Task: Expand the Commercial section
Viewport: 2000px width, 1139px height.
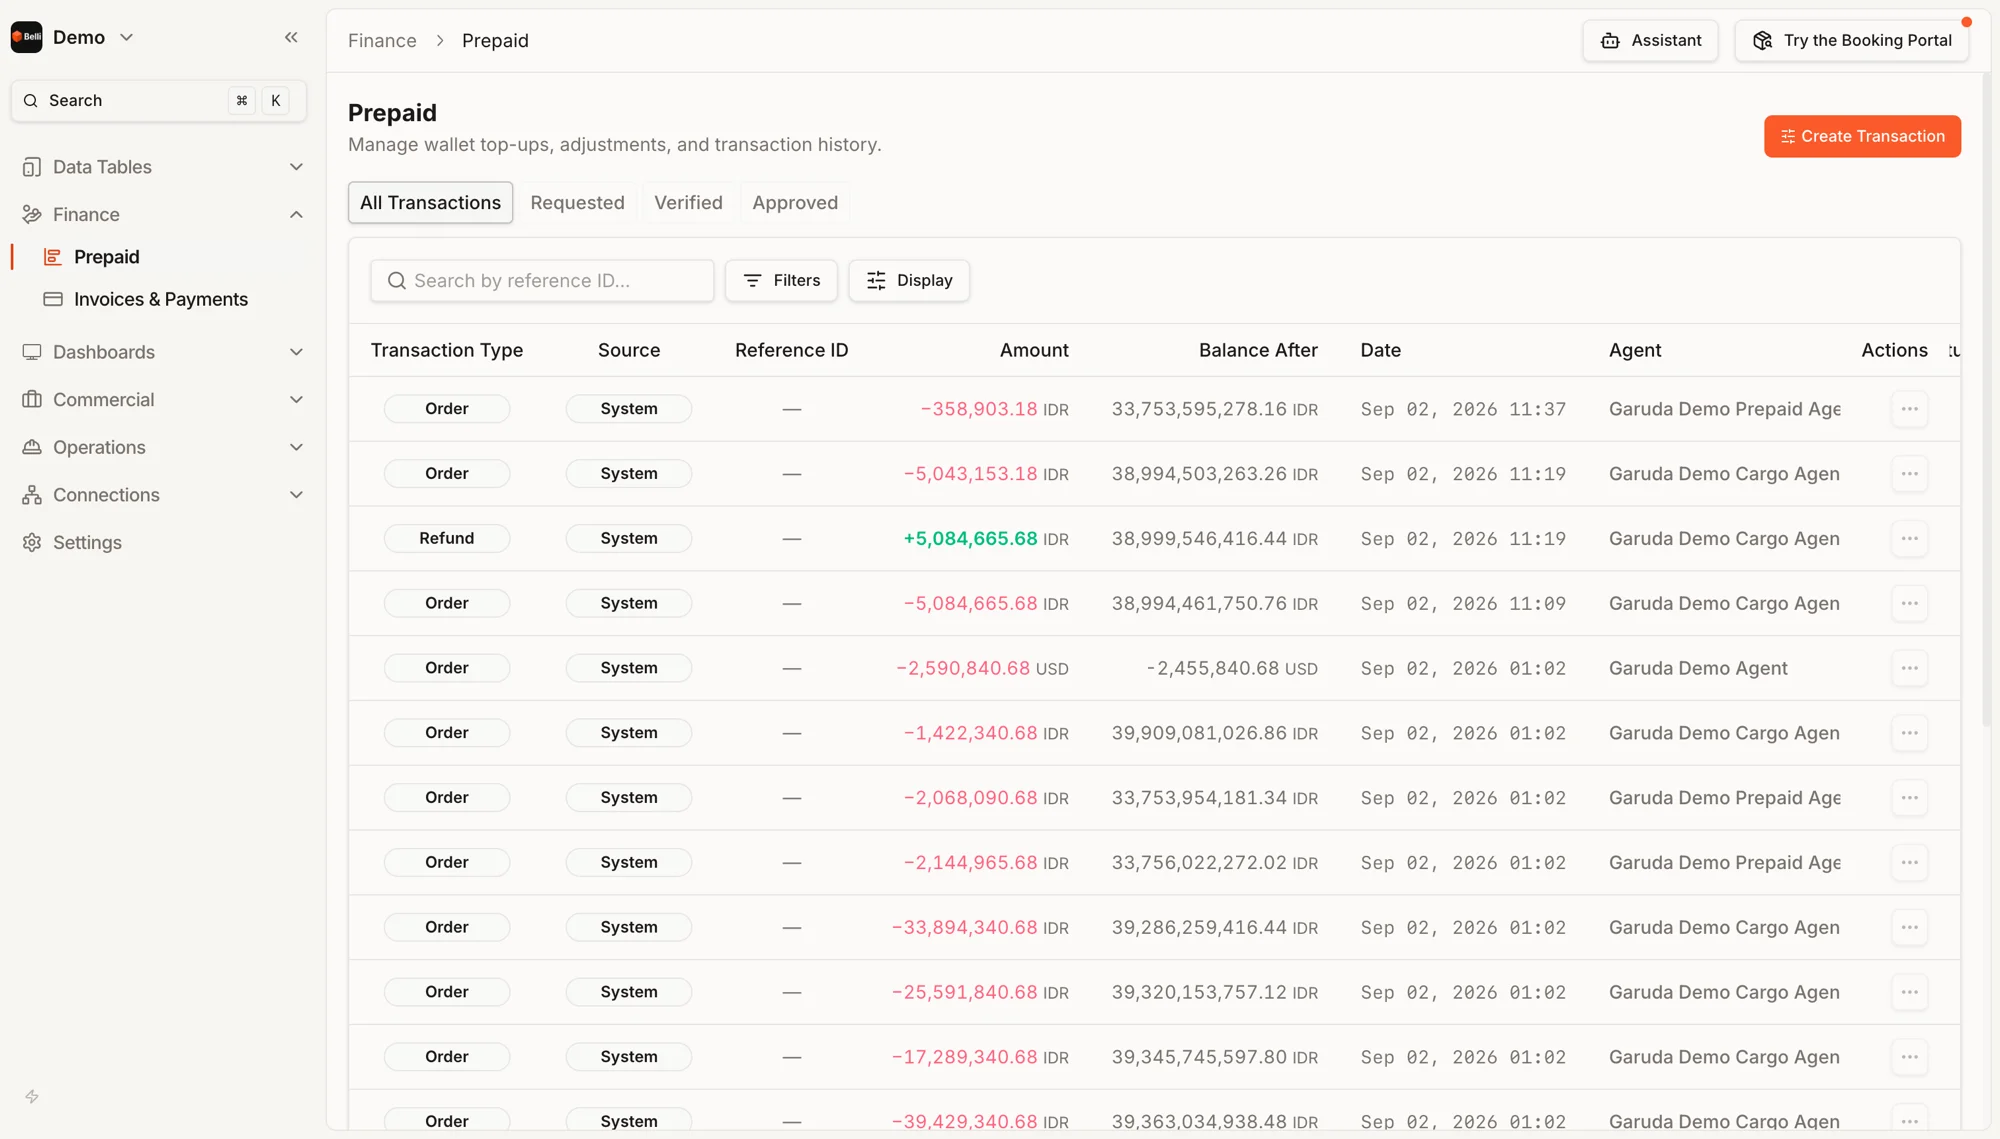Action: click(162, 399)
